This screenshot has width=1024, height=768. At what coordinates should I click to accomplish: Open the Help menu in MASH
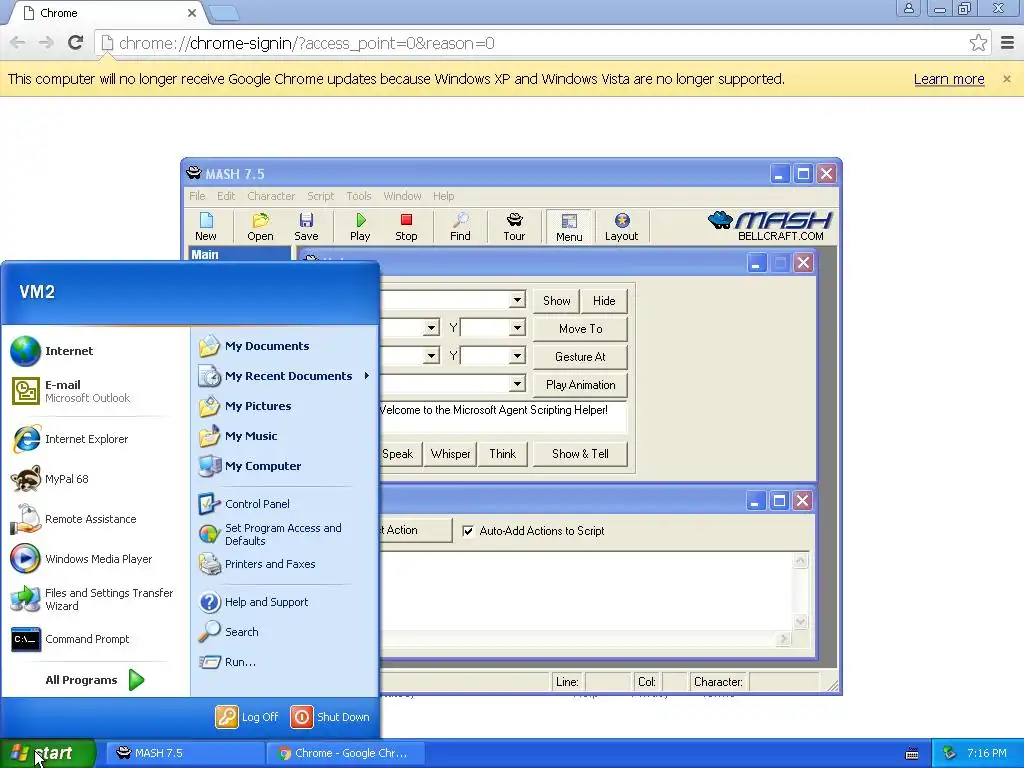point(443,196)
